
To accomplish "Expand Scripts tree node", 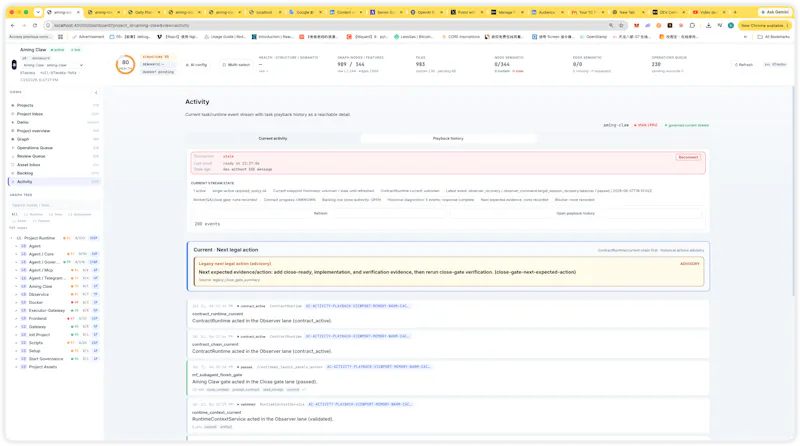I will (x=16, y=343).
